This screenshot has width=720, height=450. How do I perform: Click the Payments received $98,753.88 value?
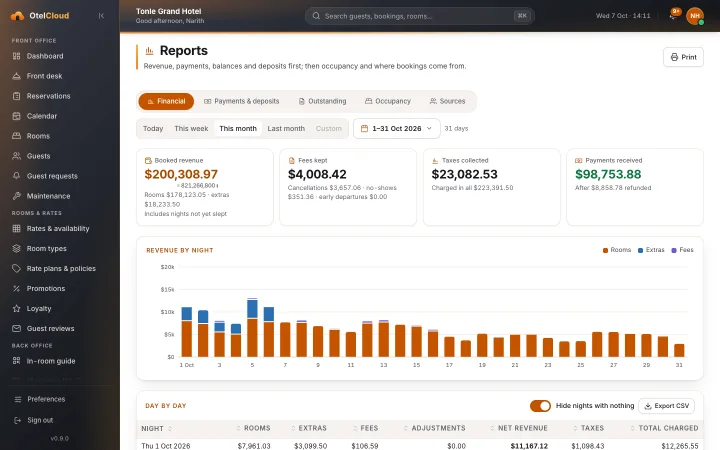coord(608,174)
